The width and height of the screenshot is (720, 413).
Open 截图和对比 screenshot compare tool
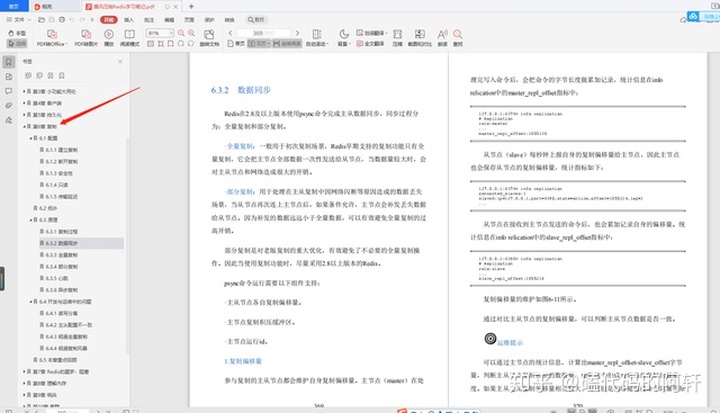point(420,38)
